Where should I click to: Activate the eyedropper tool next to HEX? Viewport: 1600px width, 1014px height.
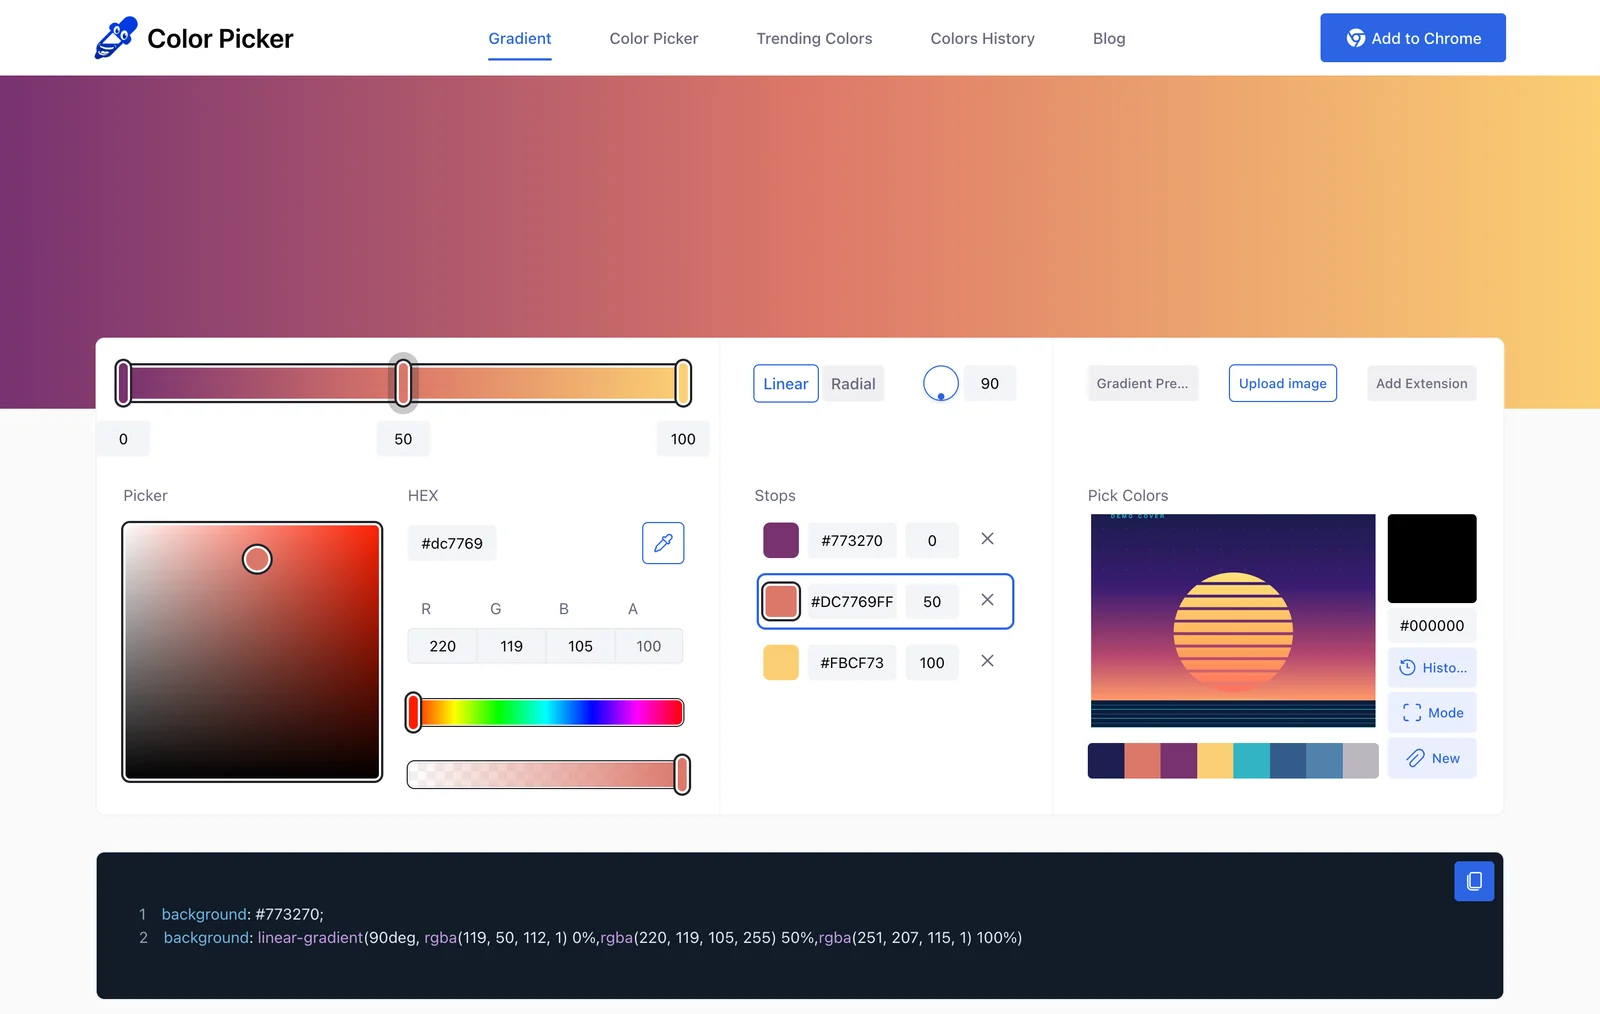[663, 543]
